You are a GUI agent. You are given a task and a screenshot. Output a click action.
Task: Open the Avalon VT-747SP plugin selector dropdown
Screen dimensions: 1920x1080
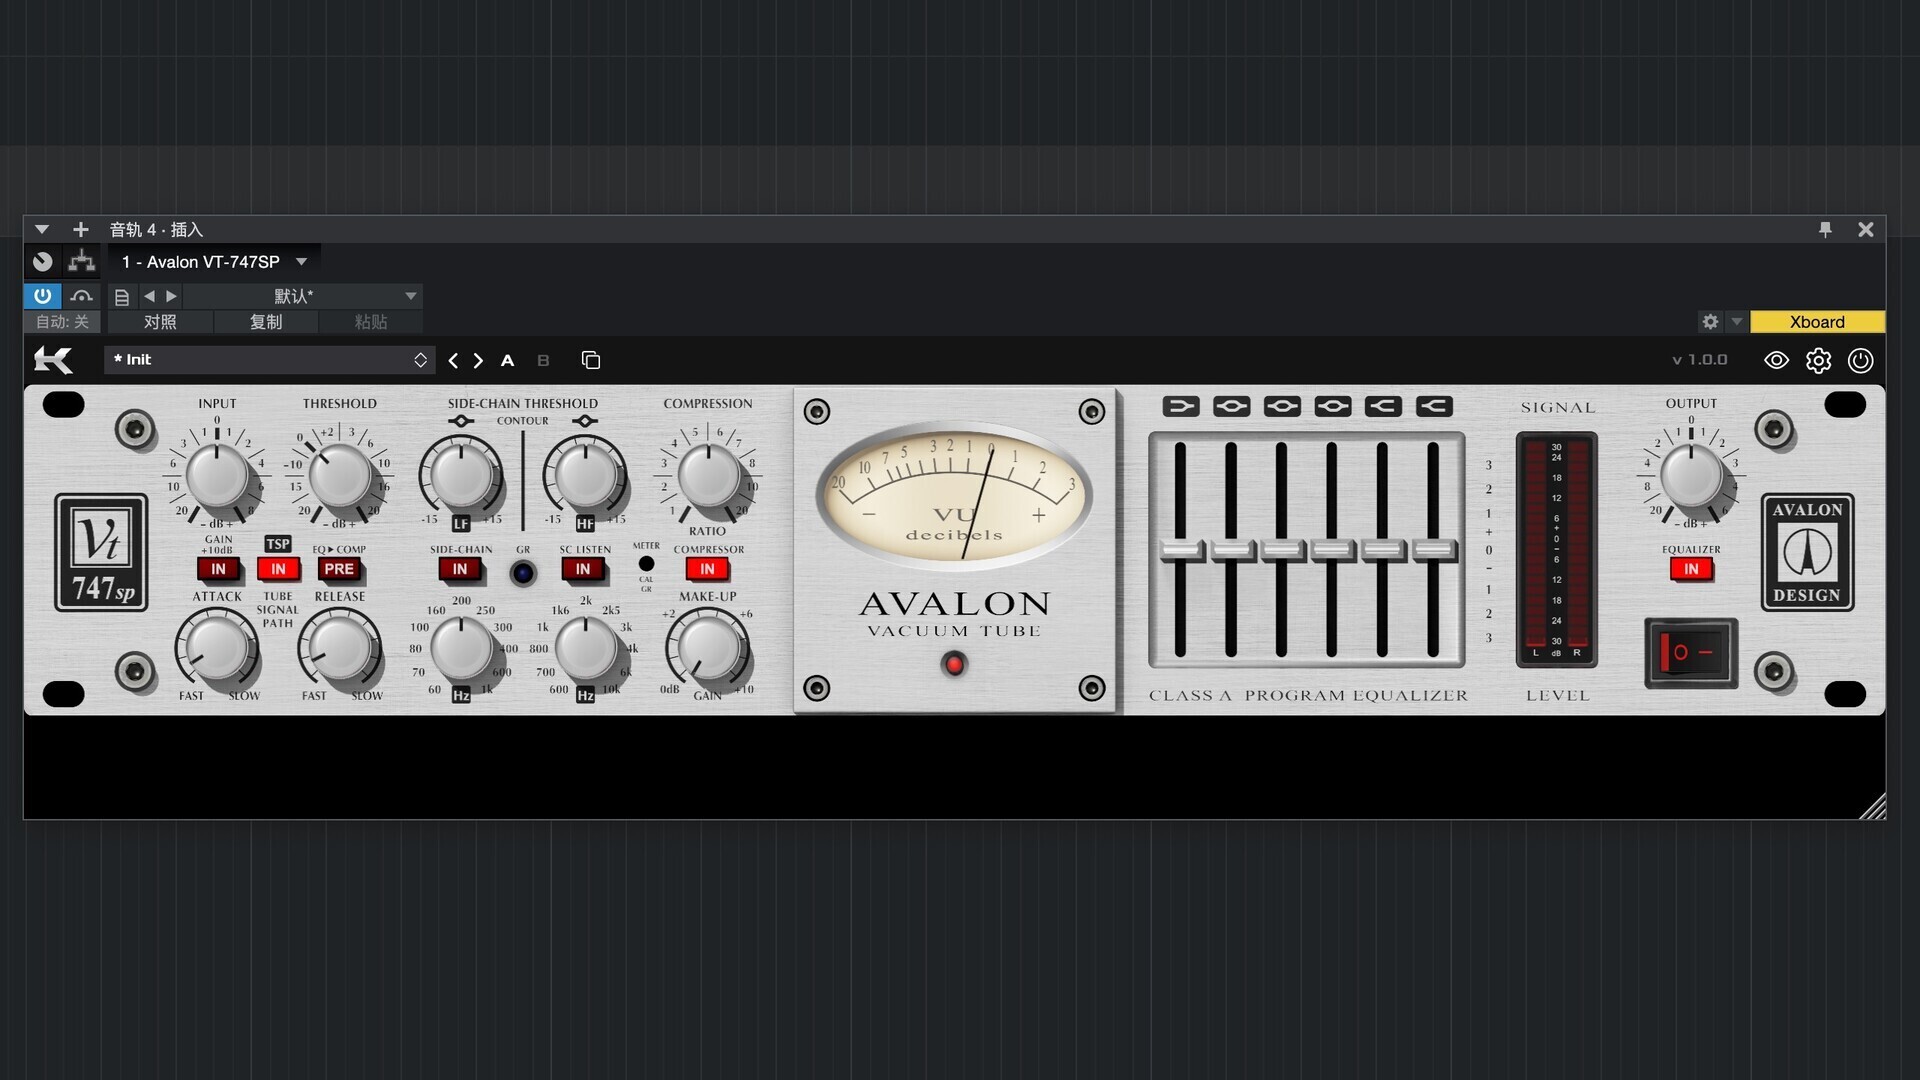[214, 262]
